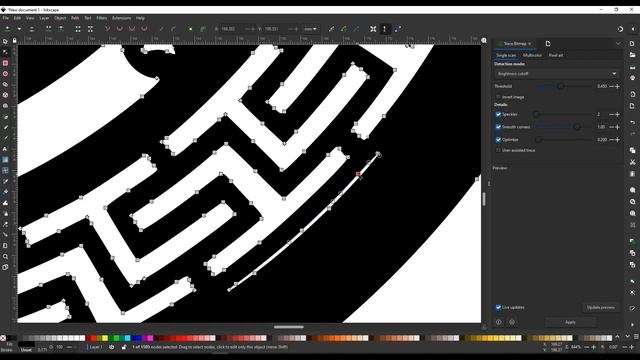Switch to the Pixel art tab
640x360 pixels.
tap(556, 55)
